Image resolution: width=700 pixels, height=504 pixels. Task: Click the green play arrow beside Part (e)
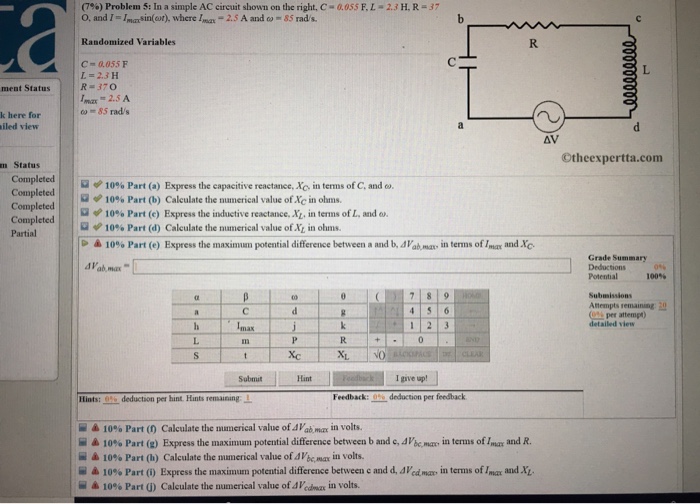click(x=85, y=244)
